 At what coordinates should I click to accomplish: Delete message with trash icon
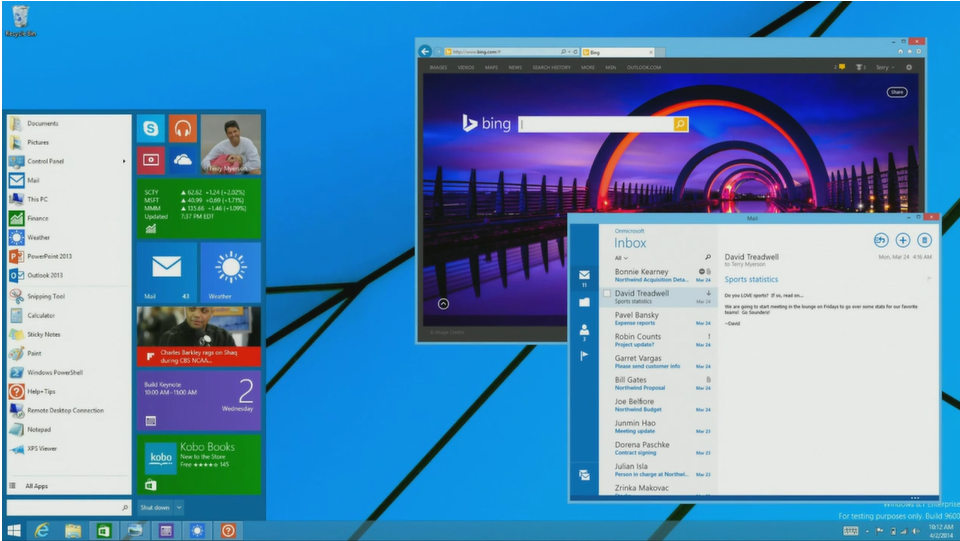[924, 241]
